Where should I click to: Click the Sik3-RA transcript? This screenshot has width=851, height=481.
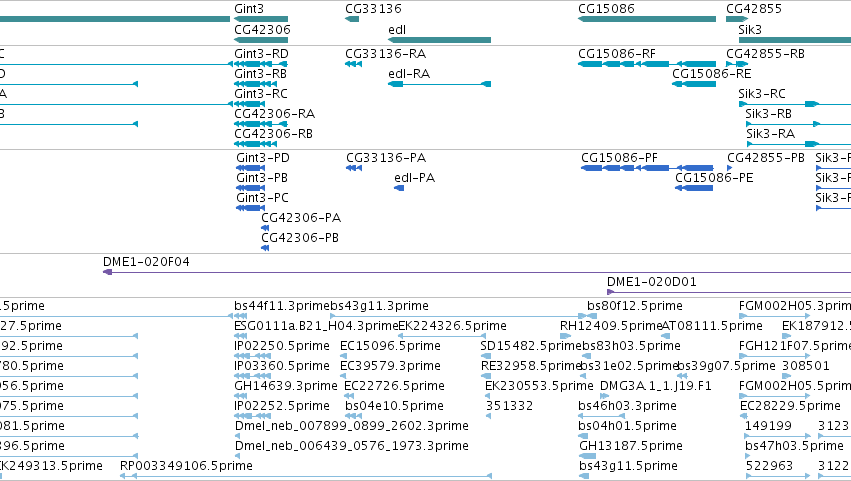799,144
